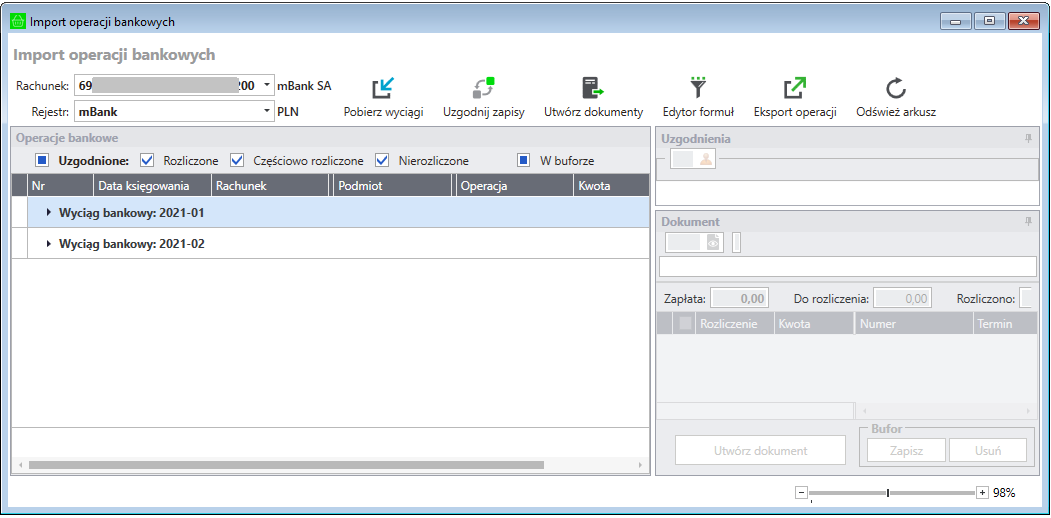Open the Rejestr mBank dropdown
The height and width of the screenshot is (518, 1051).
[x=267, y=112]
